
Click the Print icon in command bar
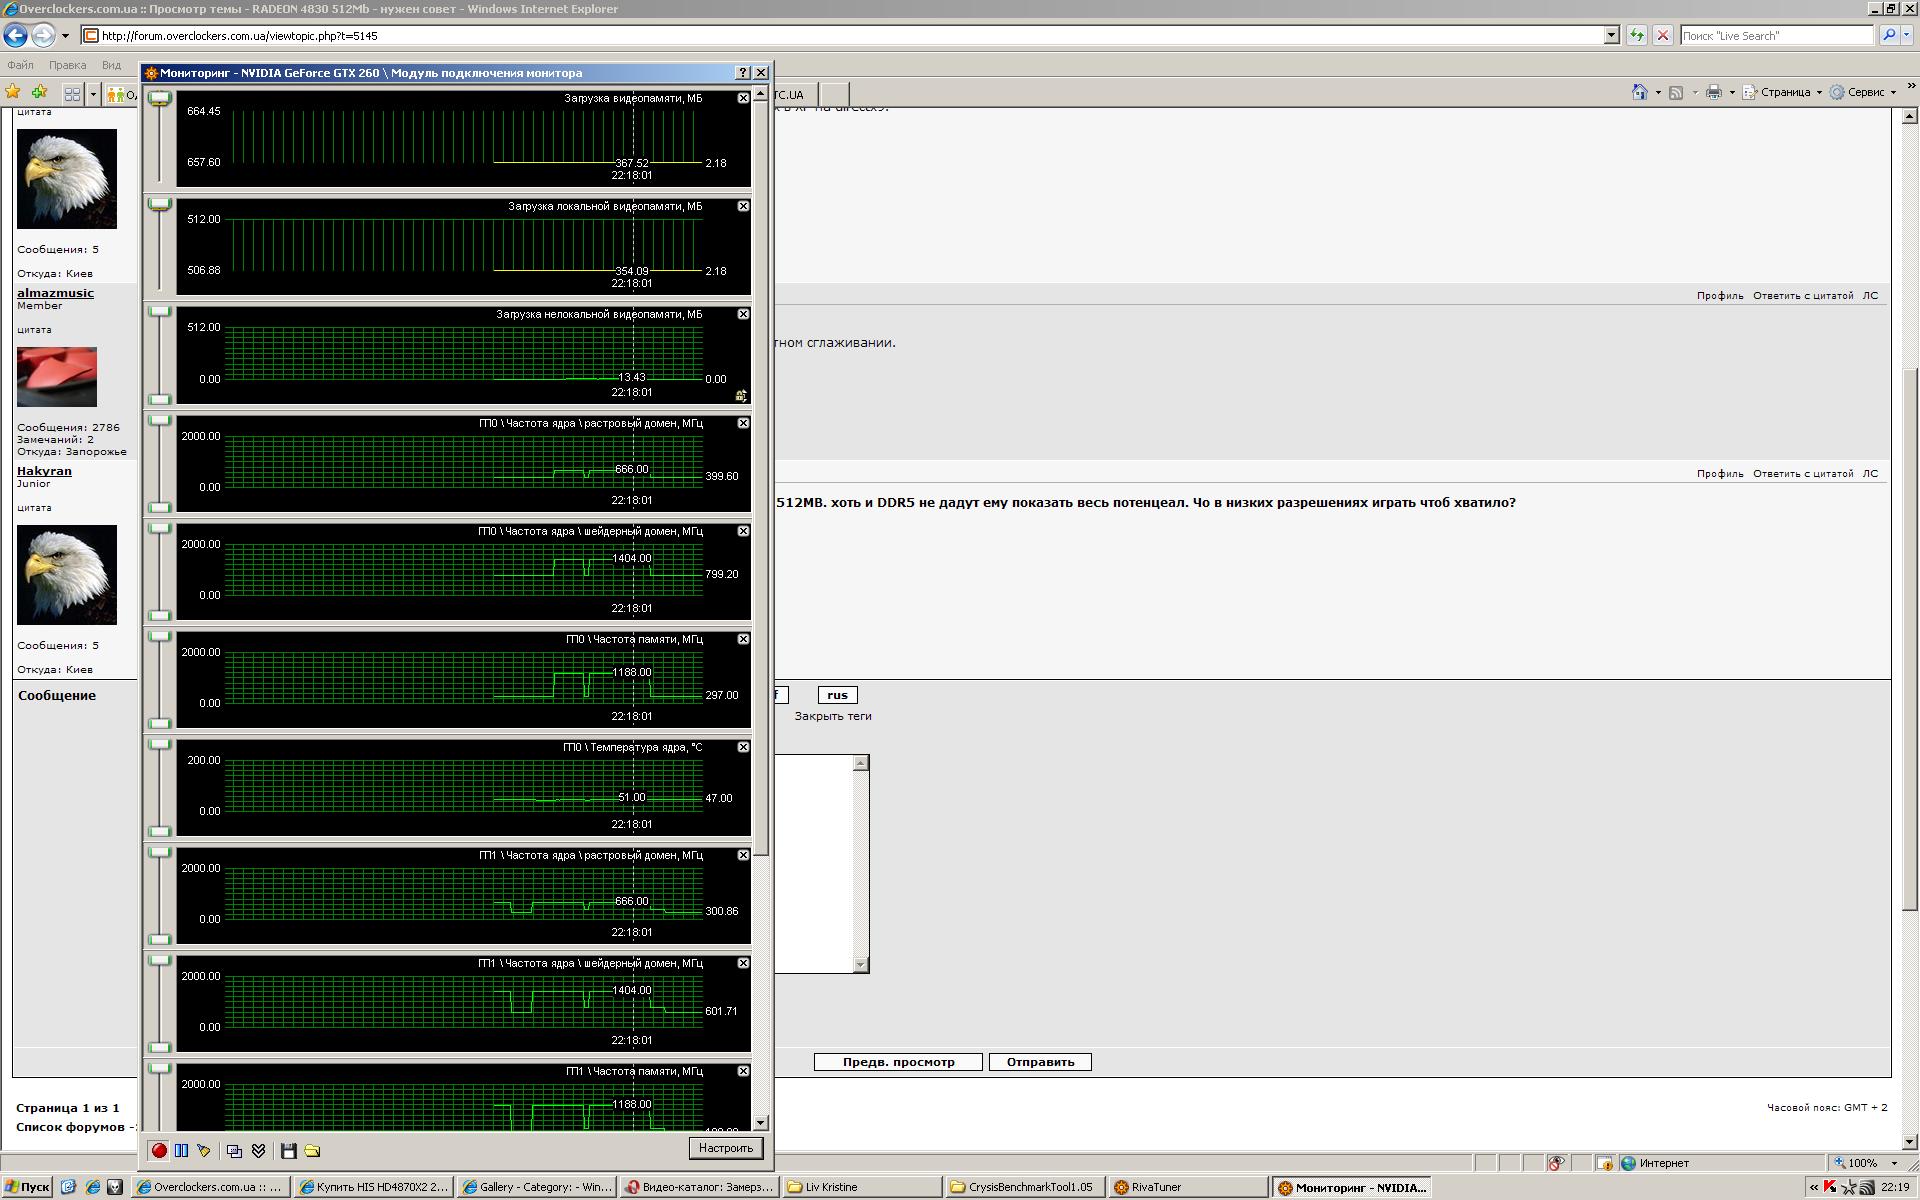pyautogui.click(x=1713, y=92)
